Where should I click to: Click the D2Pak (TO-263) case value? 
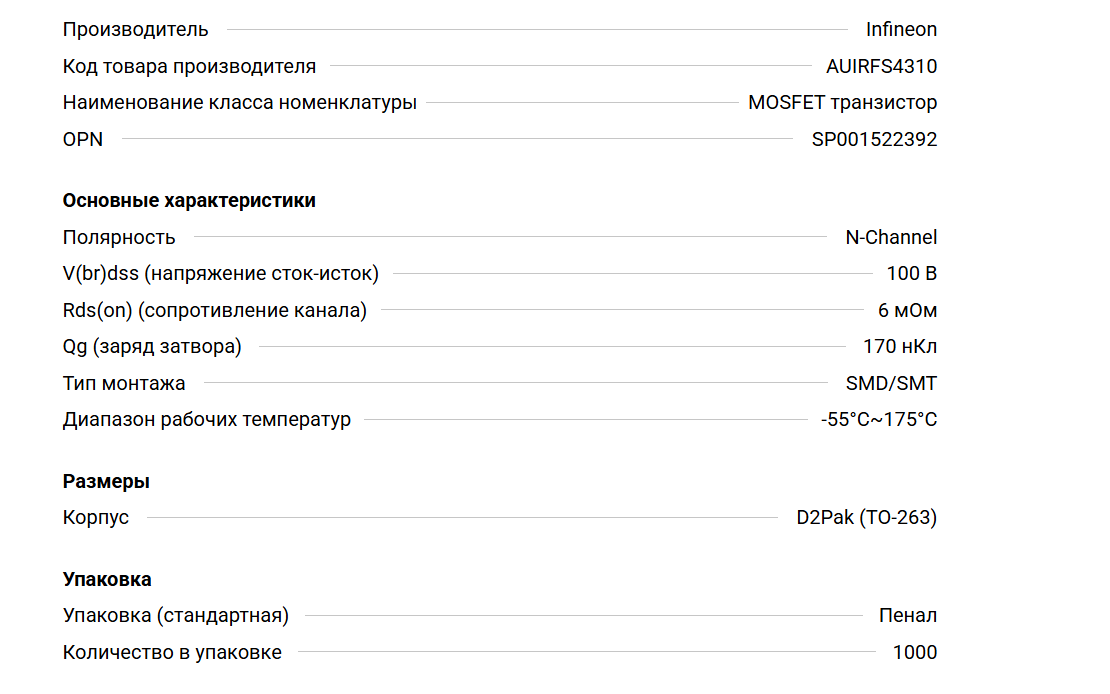[866, 518]
